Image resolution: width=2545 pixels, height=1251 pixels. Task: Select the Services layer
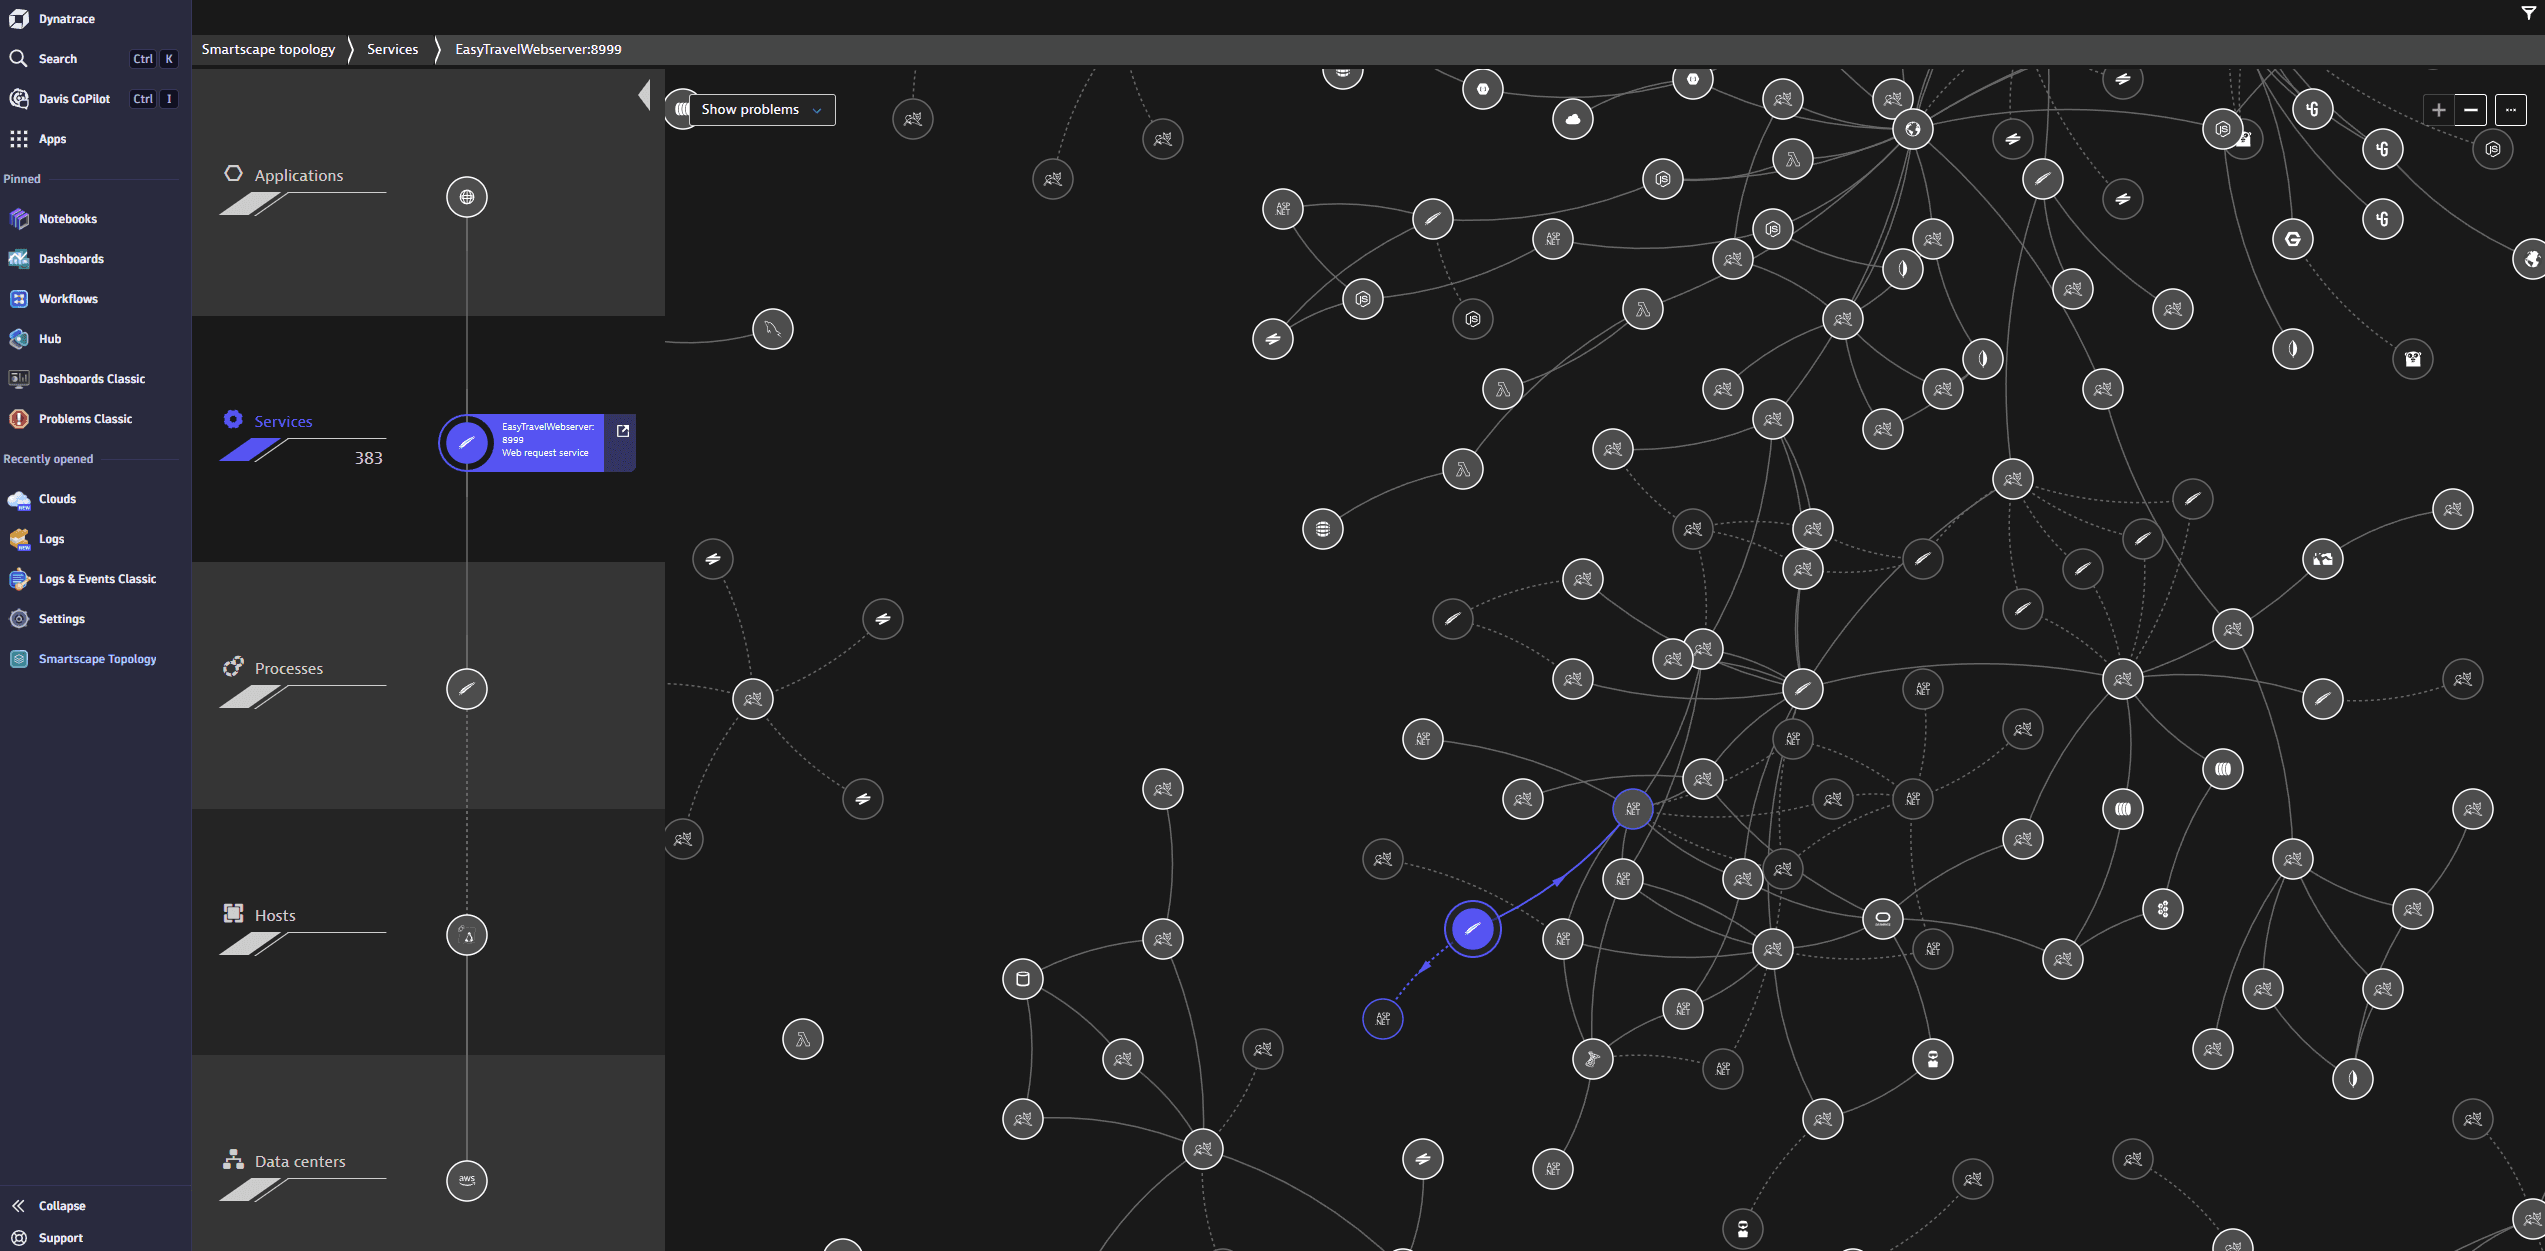[283, 421]
